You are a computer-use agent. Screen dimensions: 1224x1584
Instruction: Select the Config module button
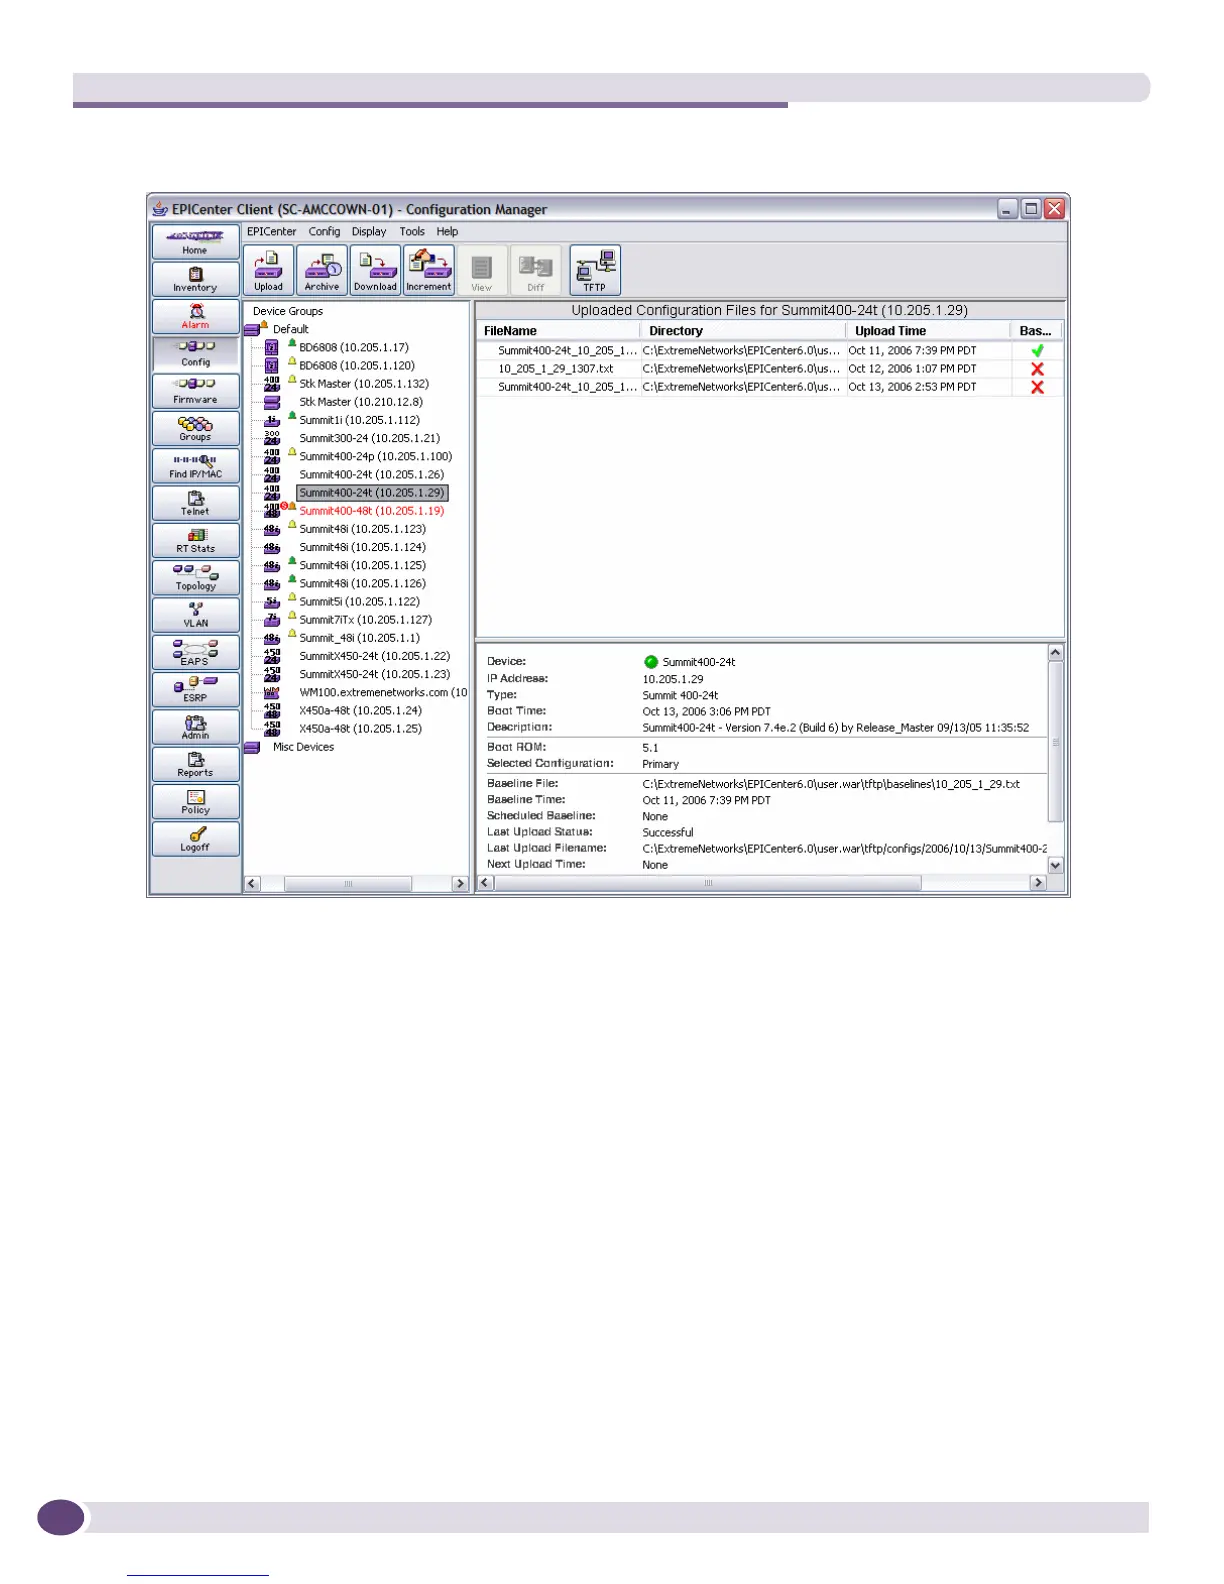click(196, 354)
